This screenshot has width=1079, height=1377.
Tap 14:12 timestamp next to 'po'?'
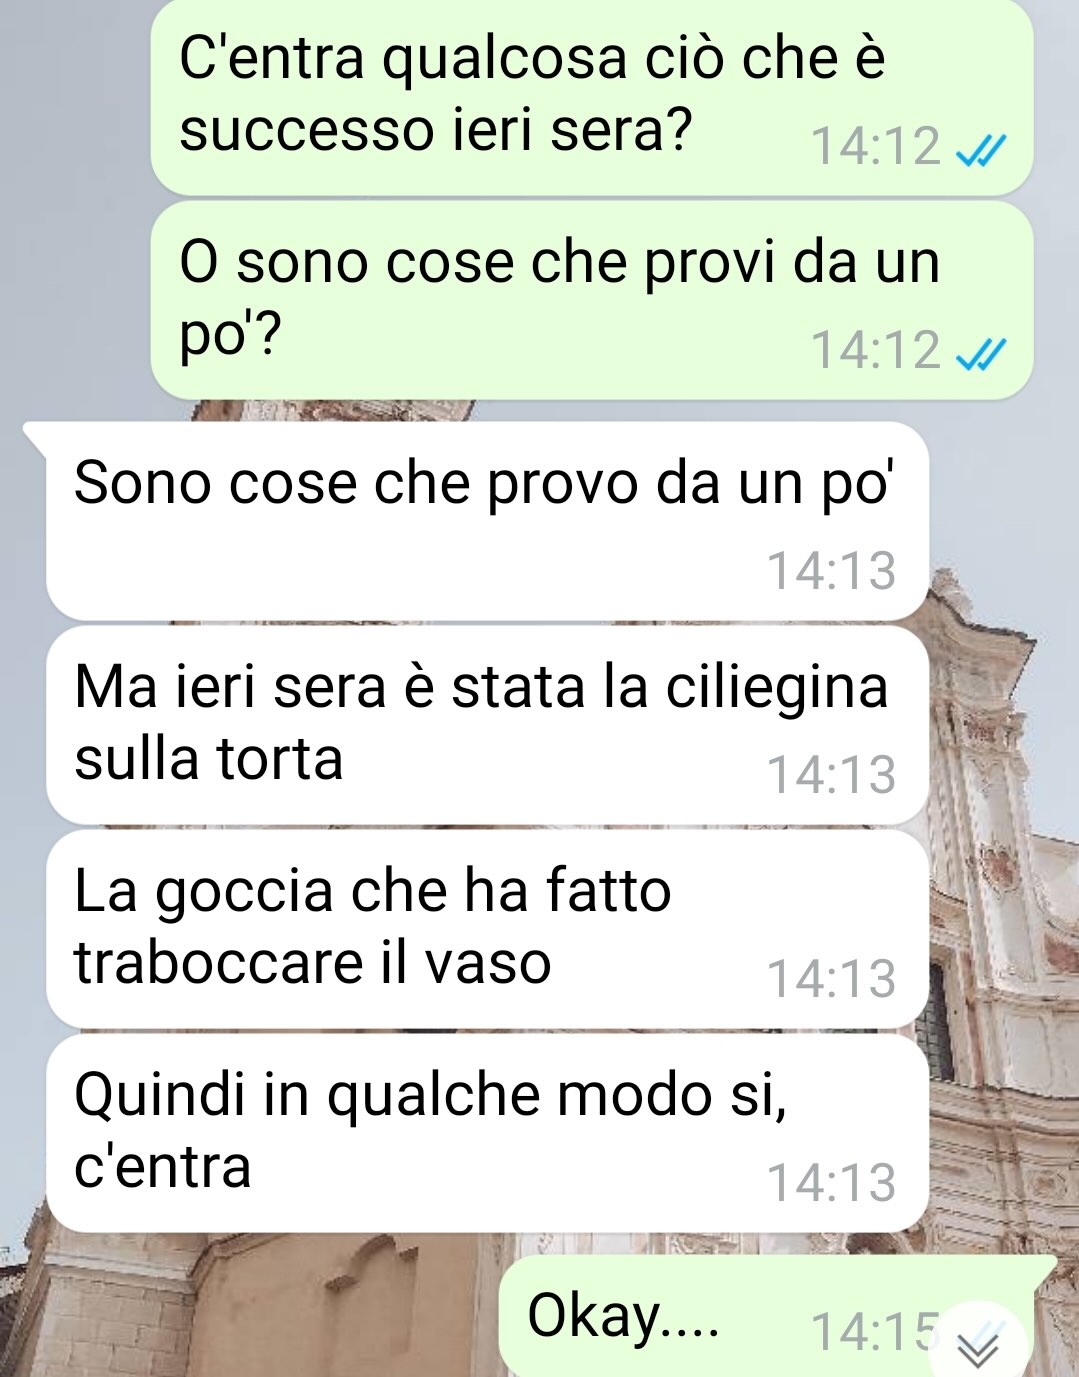click(x=876, y=351)
